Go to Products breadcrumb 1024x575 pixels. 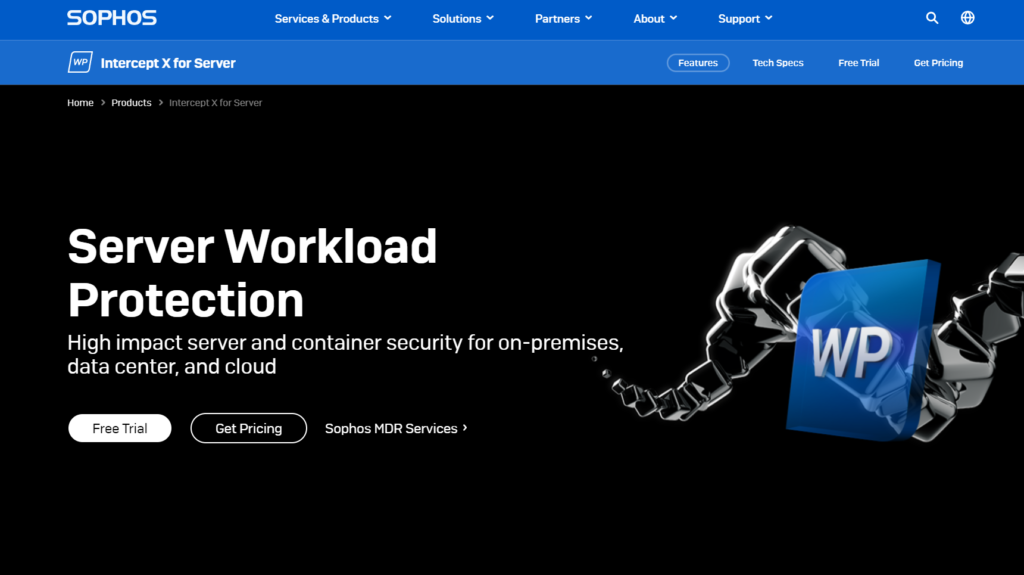[131, 103]
